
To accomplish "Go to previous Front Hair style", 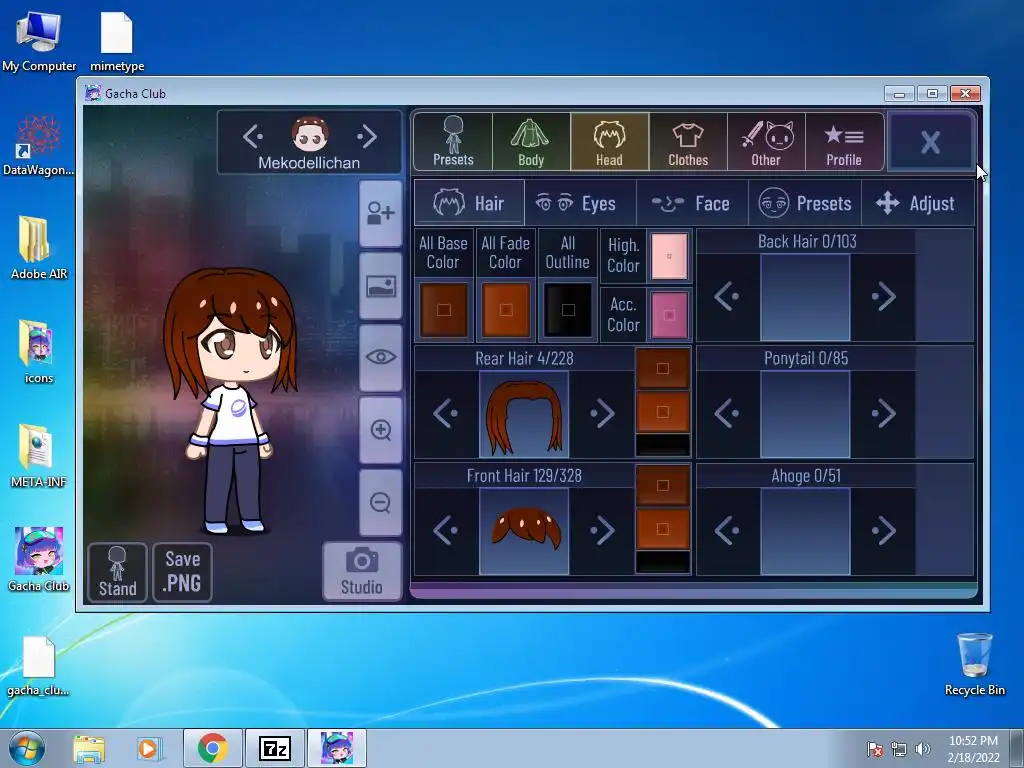I will (x=446, y=530).
